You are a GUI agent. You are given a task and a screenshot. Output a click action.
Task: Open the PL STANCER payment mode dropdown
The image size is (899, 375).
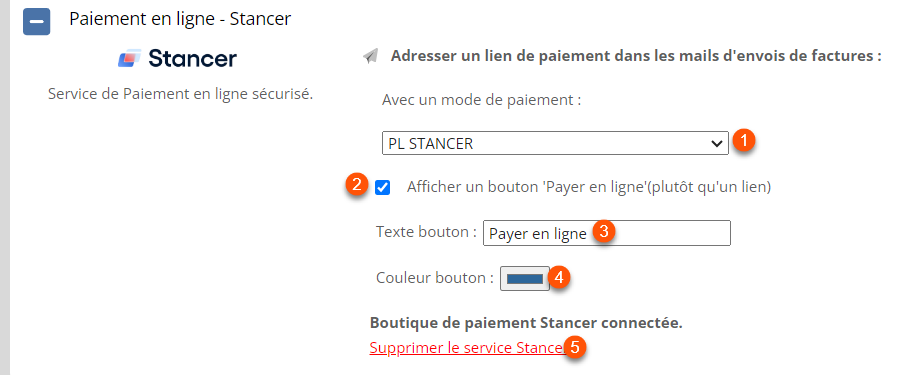coord(555,143)
